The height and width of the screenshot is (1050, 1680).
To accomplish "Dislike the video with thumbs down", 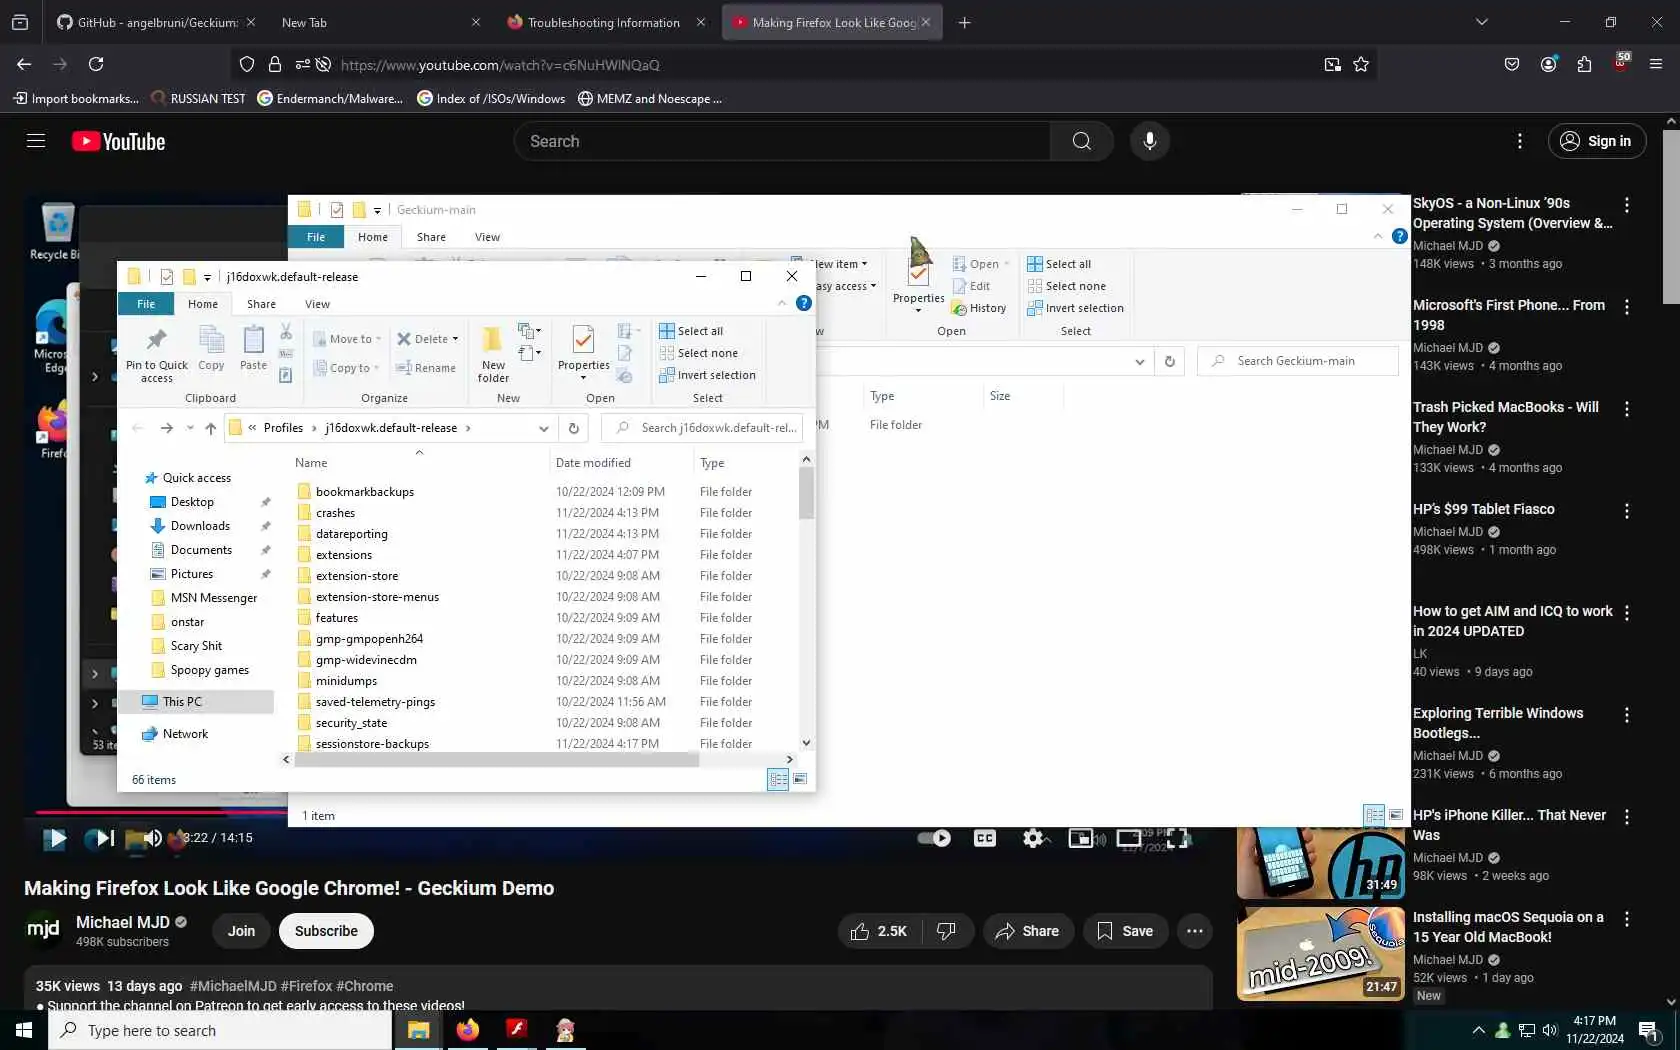I will tap(947, 931).
